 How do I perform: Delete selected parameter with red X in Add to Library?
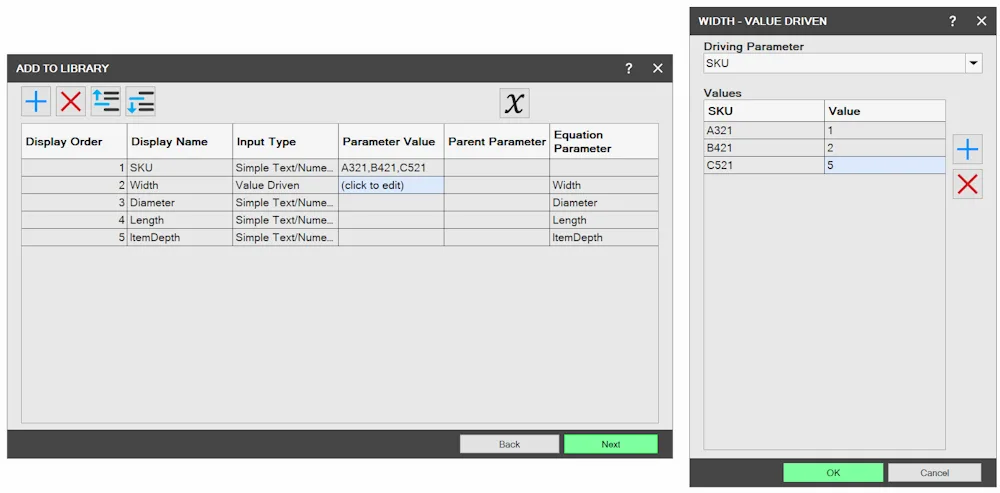(71, 101)
